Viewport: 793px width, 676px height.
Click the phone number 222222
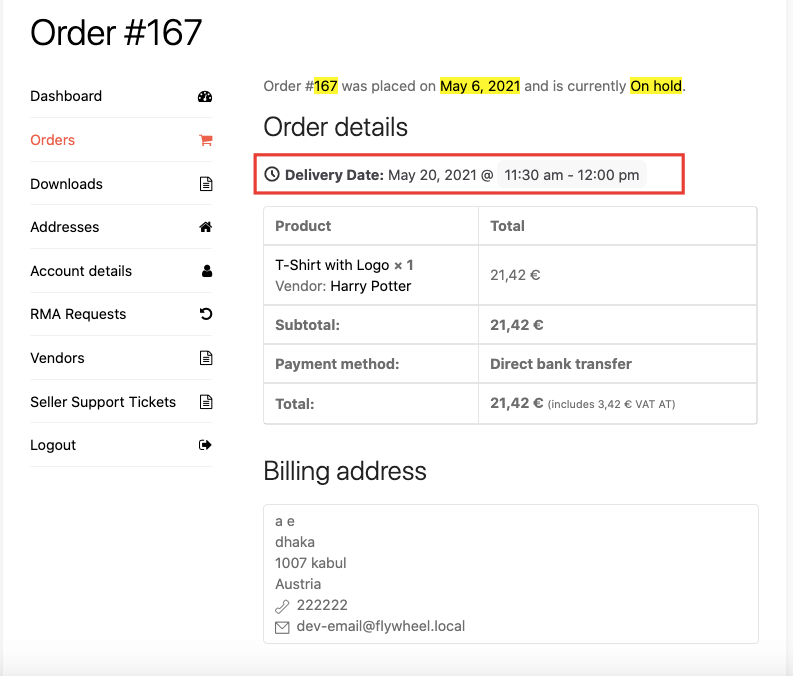click(x=322, y=605)
